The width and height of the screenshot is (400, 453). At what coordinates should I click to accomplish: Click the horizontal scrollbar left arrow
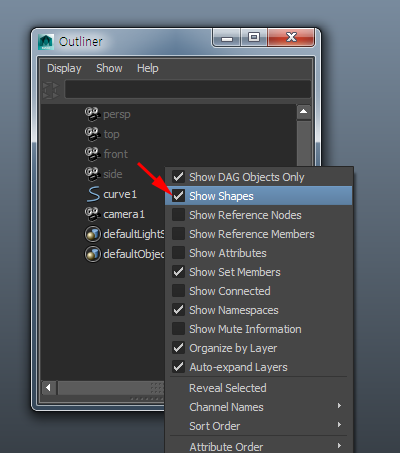pos(49,388)
